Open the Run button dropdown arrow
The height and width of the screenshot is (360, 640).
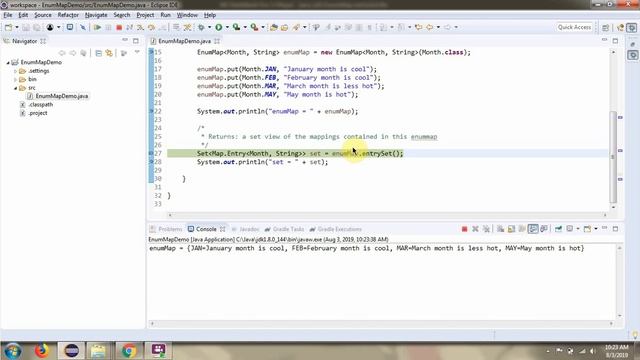pos(227,27)
